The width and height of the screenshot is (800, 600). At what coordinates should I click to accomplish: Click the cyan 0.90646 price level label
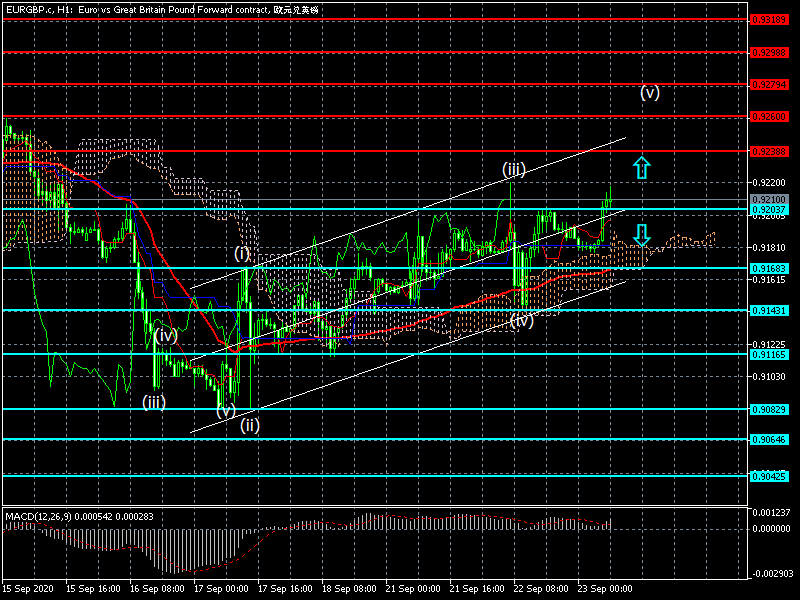pos(769,439)
